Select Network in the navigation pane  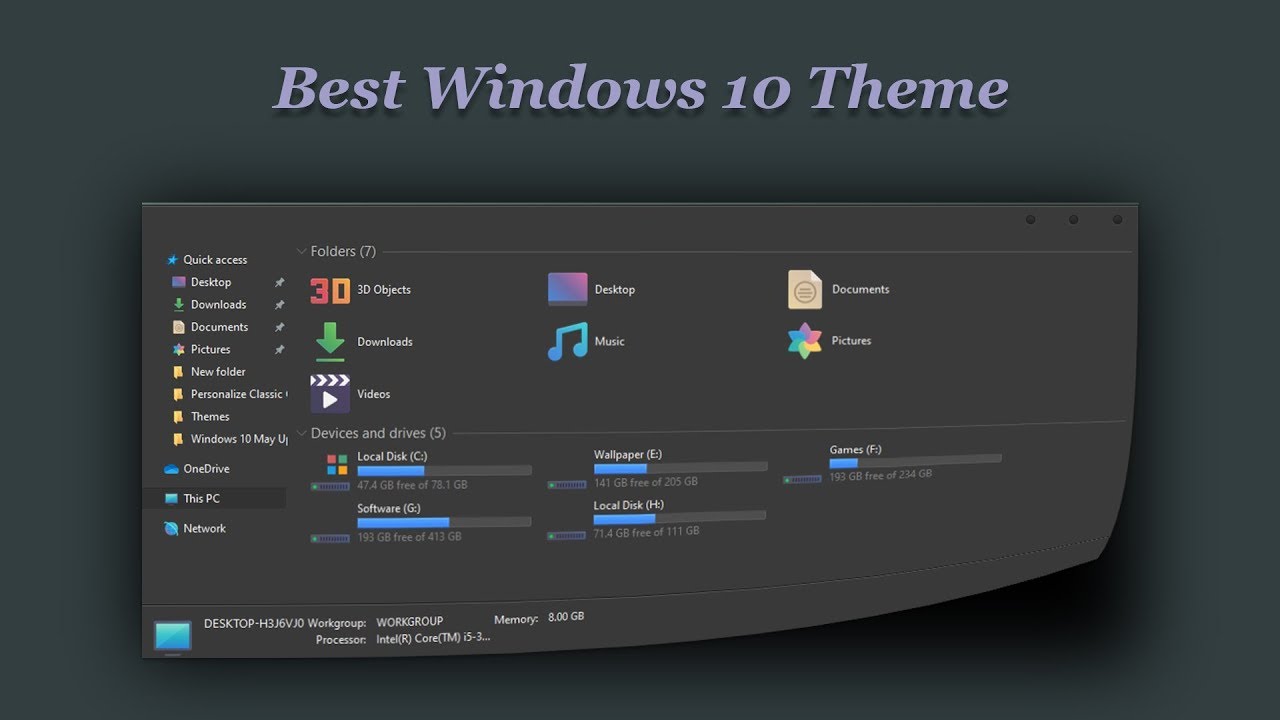[204, 529]
